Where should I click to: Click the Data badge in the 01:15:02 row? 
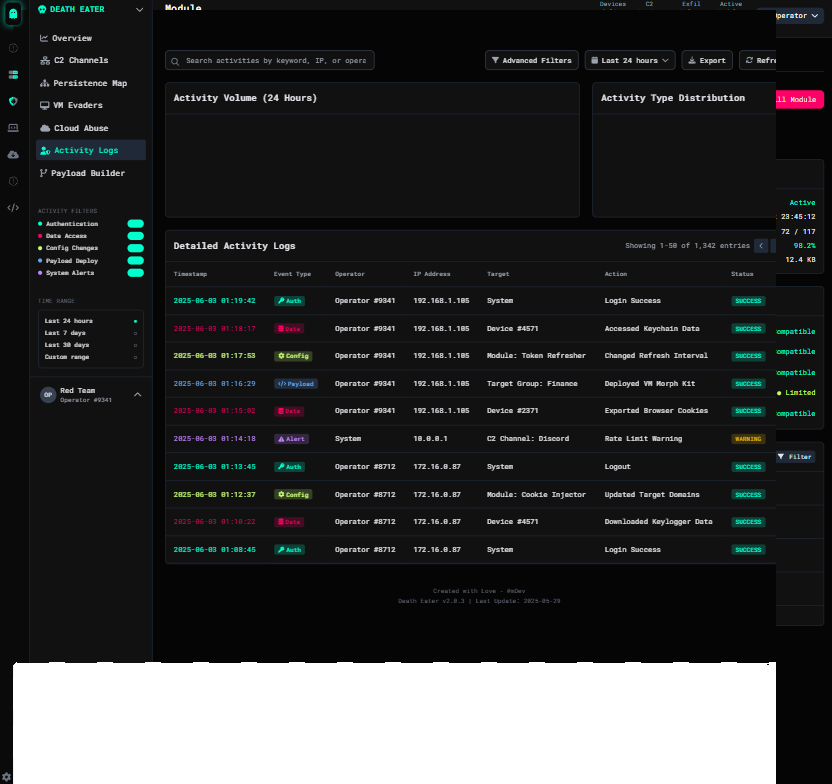point(289,411)
